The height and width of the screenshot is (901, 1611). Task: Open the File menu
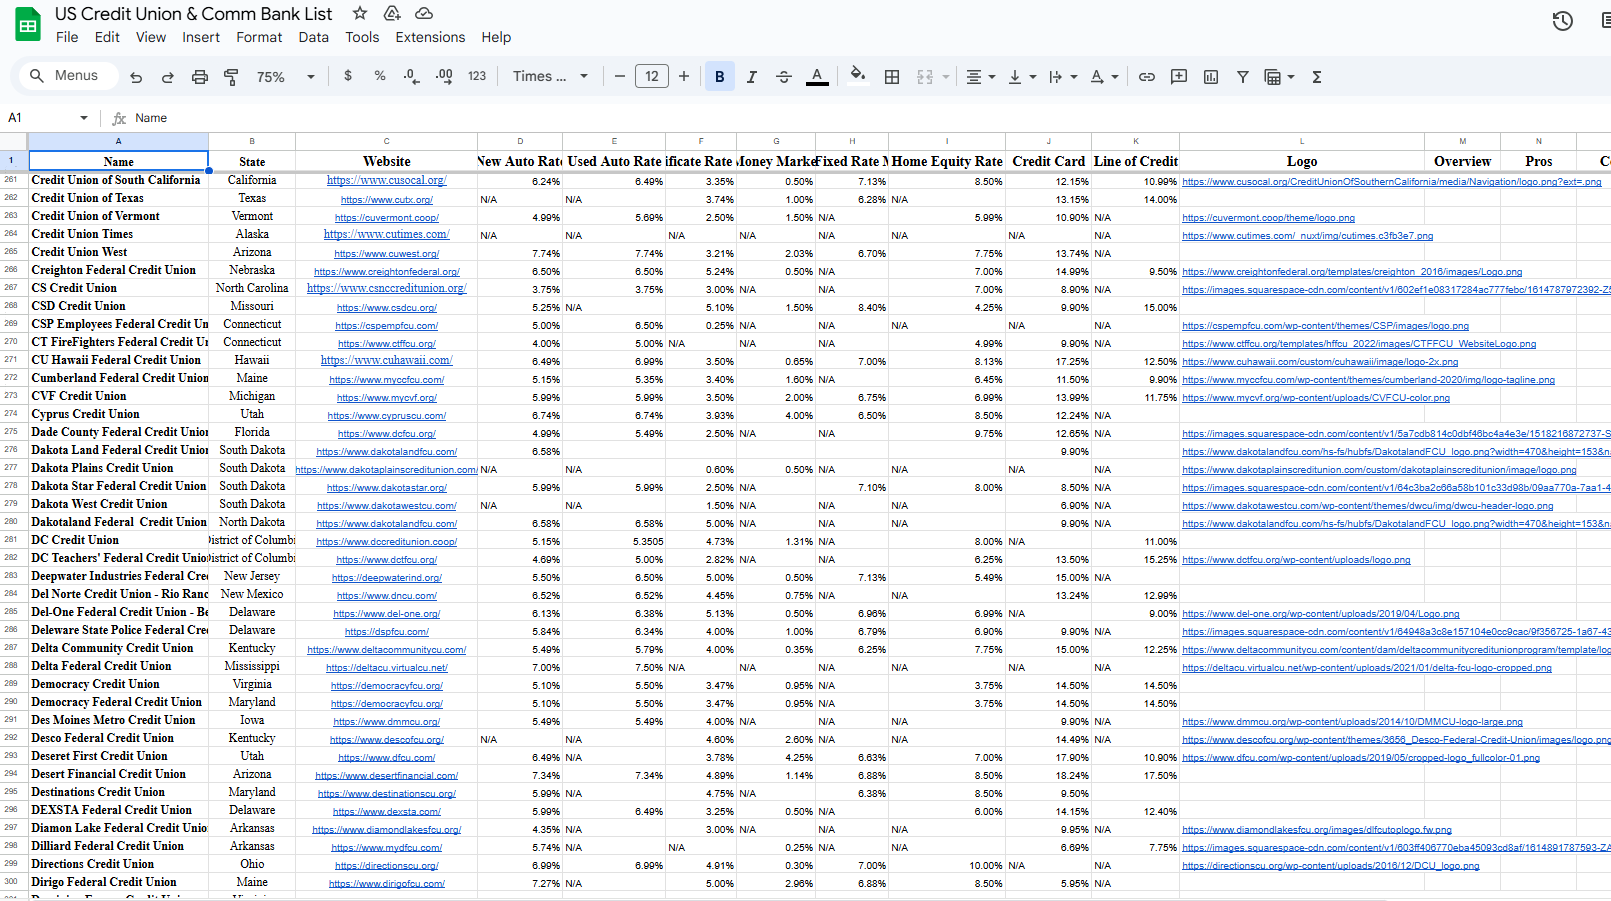[x=67, y=37]
